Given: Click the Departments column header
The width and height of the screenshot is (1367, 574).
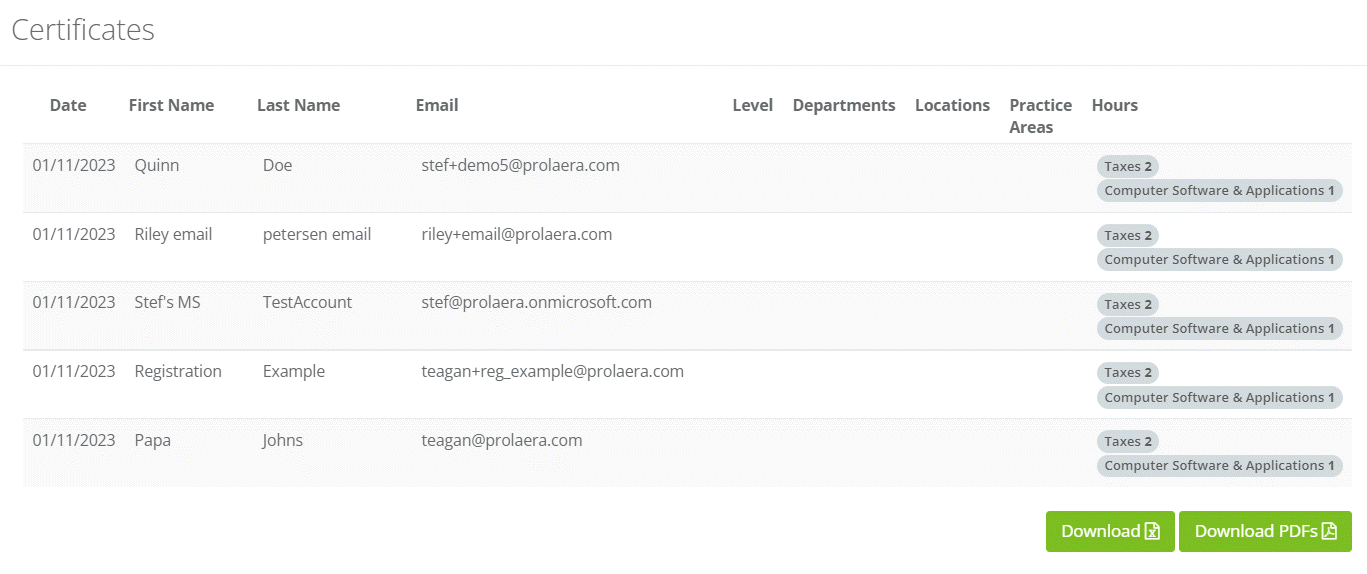Looking at the screenshot, I should coord(844,105).
